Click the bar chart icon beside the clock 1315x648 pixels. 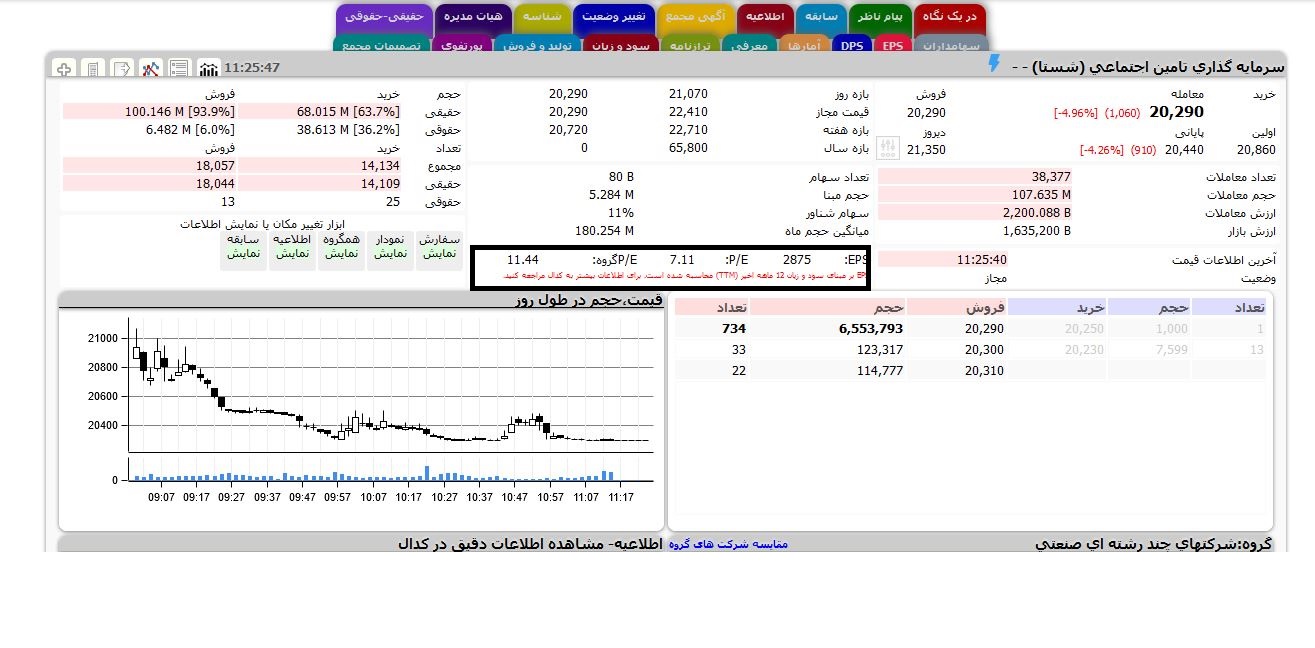[209, 68]
